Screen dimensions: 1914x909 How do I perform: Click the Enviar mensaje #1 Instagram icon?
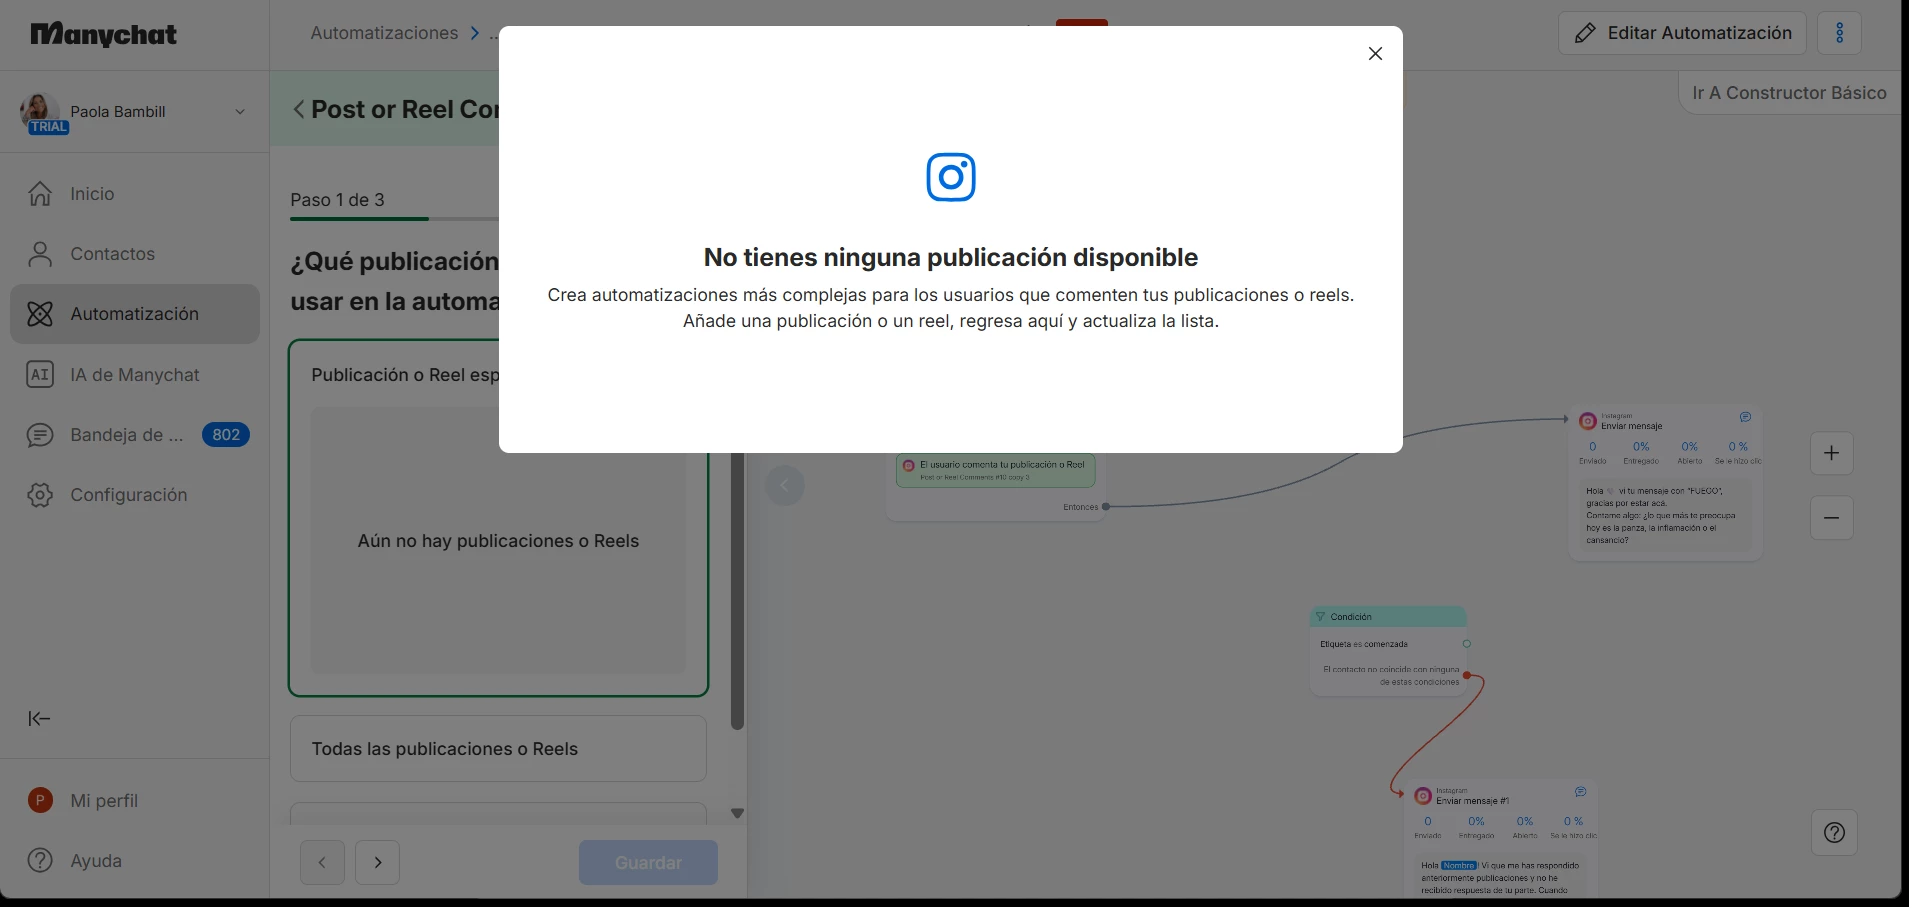pos(1423,796)
